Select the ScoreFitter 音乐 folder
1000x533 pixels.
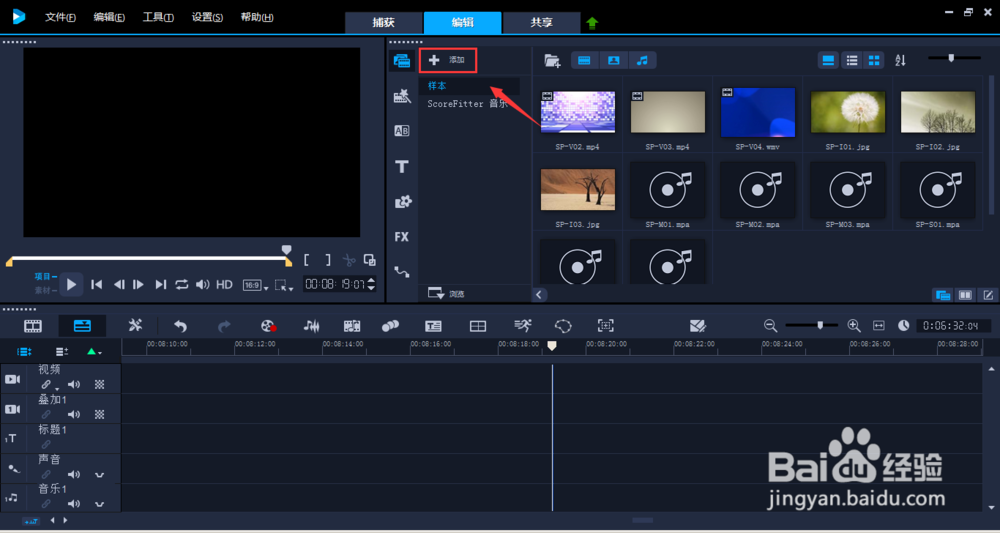tap(469, 103)
